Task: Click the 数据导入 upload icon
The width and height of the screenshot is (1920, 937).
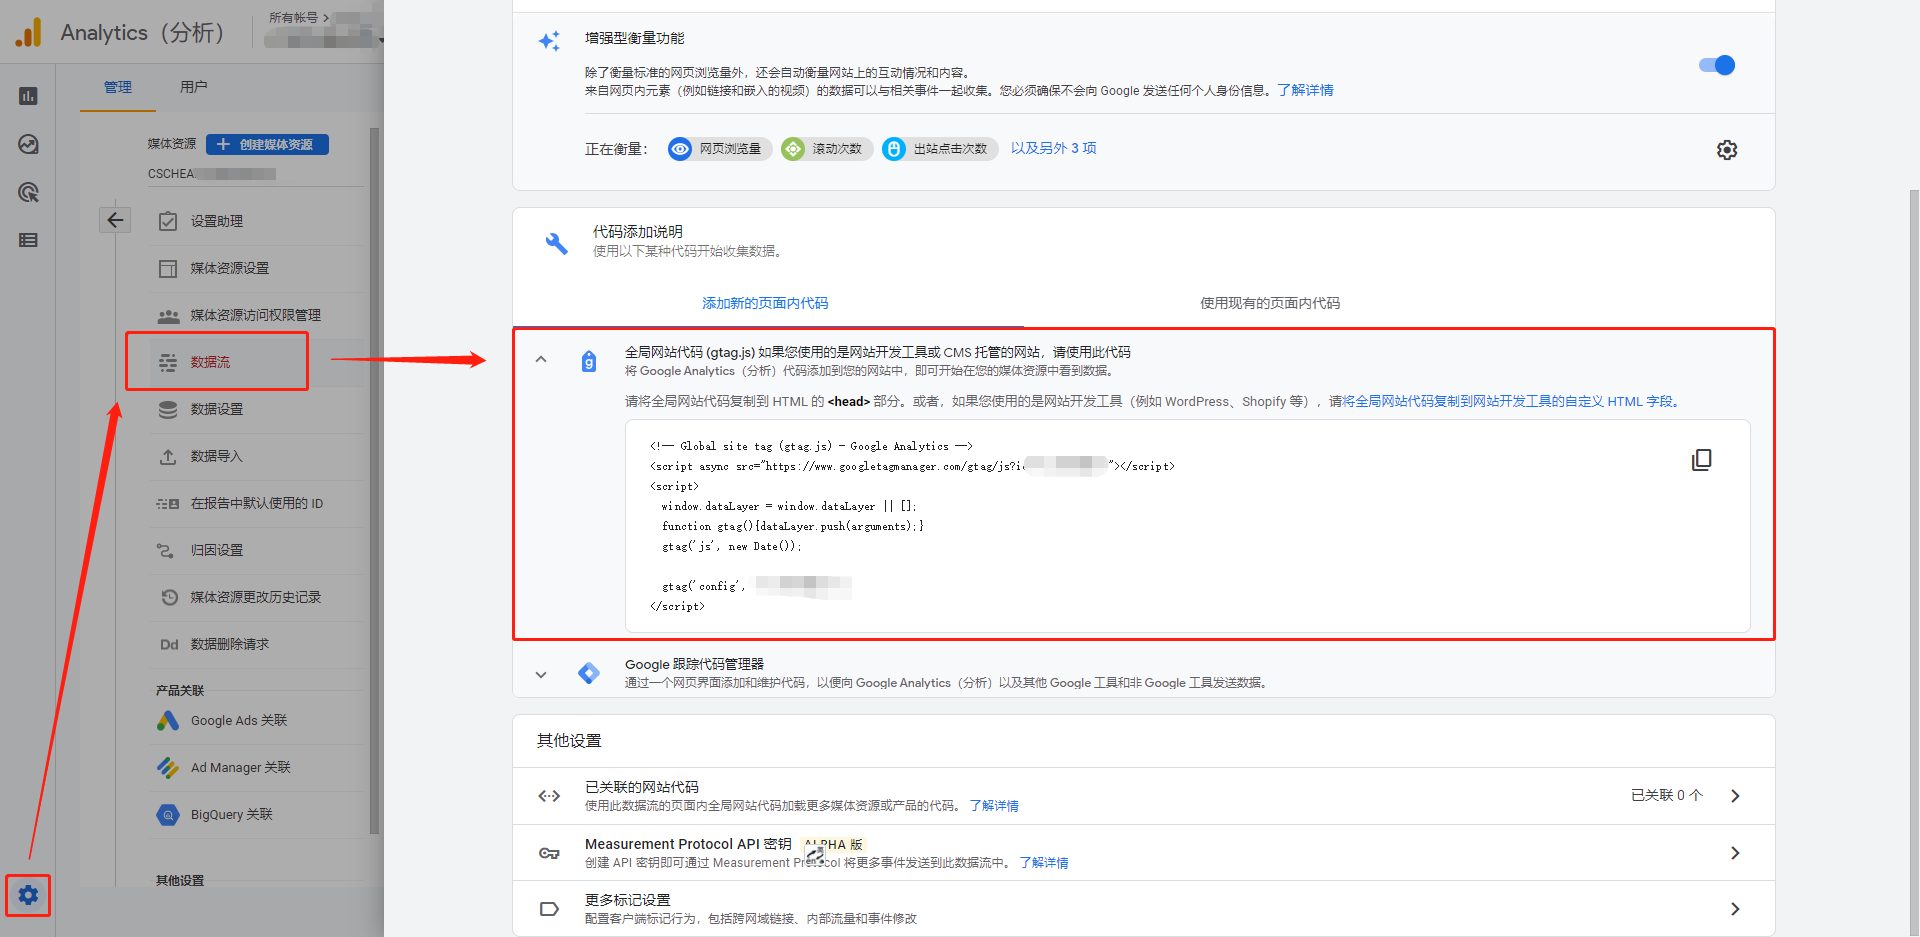Action: (168, 456)
